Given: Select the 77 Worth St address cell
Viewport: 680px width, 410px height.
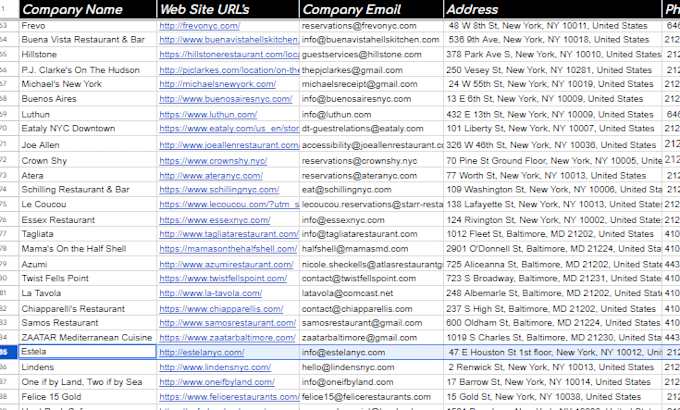Looking at the screenshot, I should coord(553,176).
